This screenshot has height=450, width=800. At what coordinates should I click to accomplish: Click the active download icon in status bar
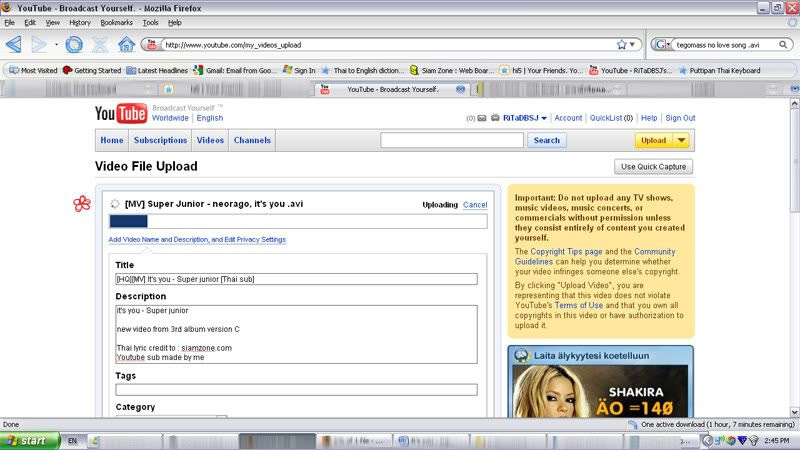click(x=633, y=424)
